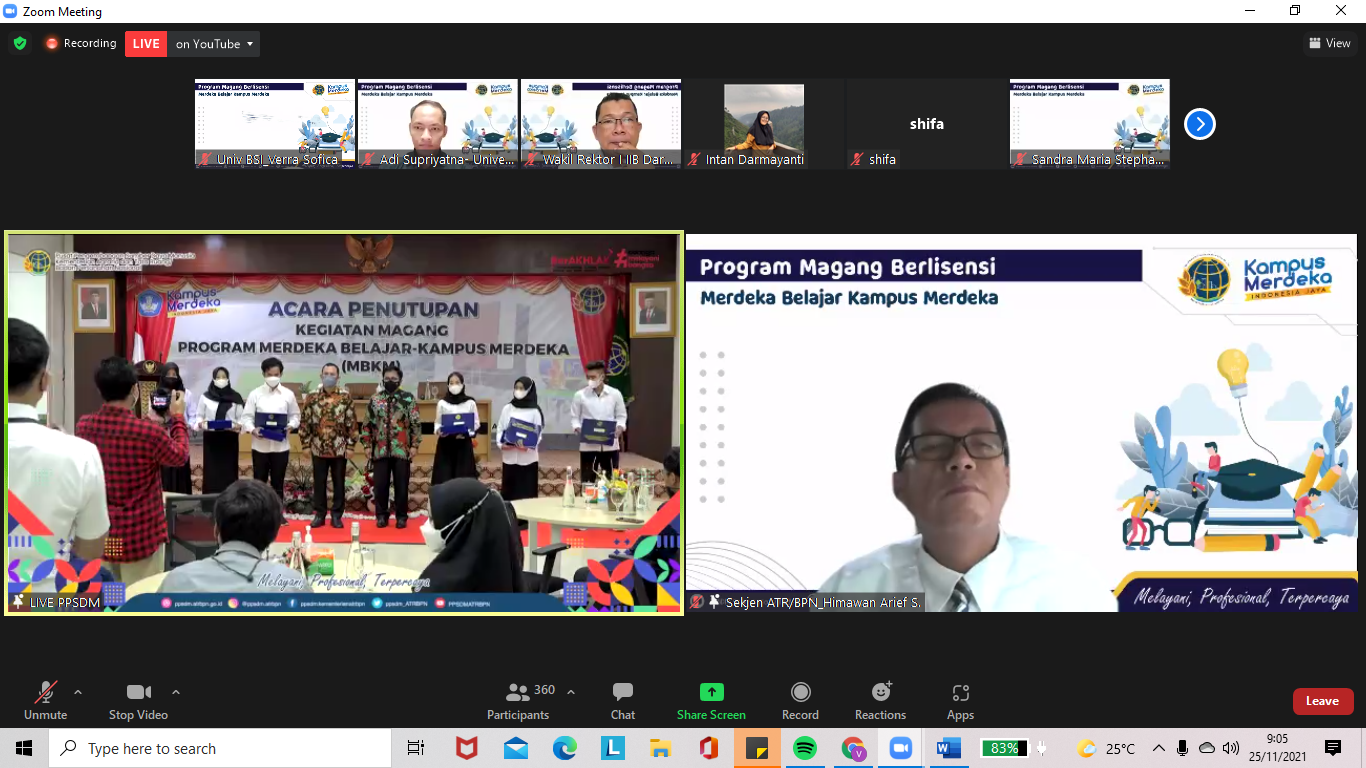
Task: Start recording with Record button
Action: tap(800, 701)
